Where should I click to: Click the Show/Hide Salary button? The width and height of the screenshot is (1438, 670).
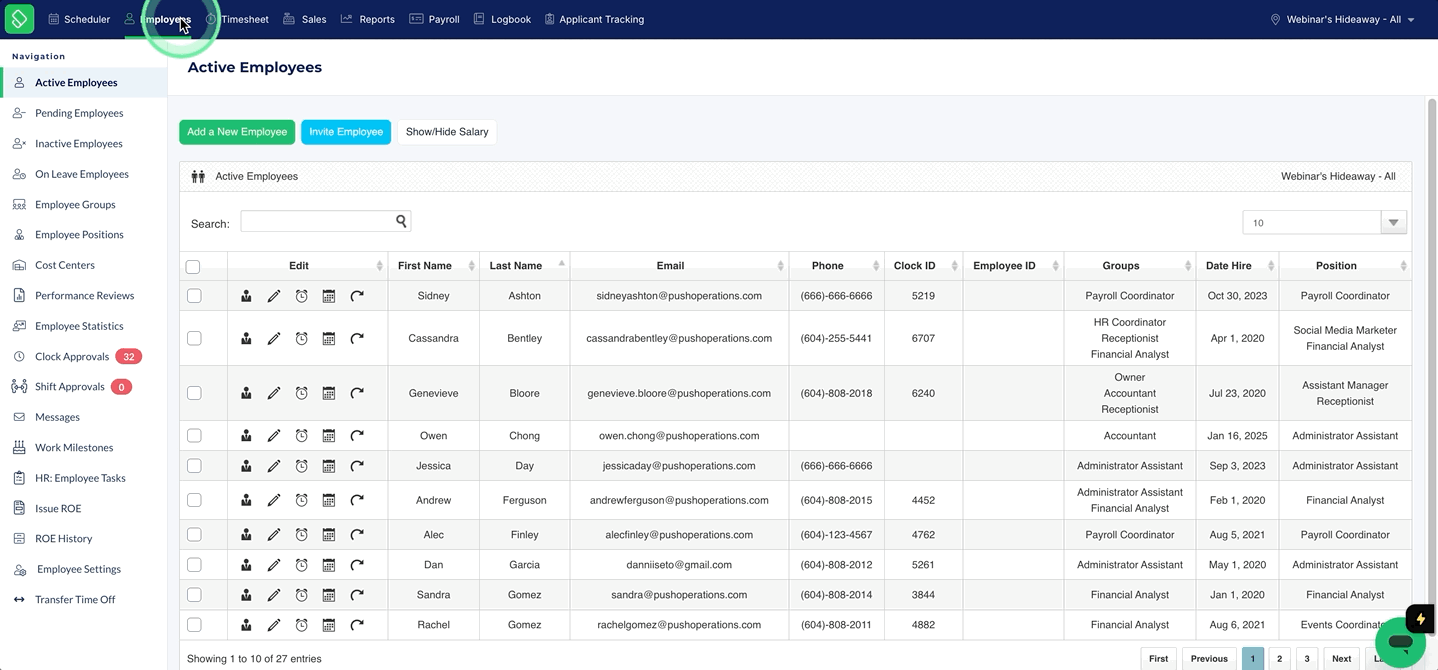pyautogui.click(x=447, y=132)
